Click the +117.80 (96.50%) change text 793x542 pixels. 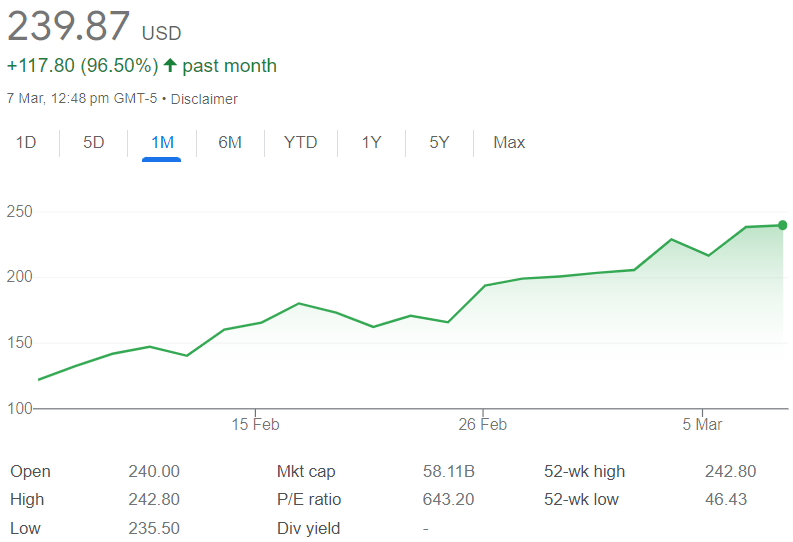(x=82, y=66)
